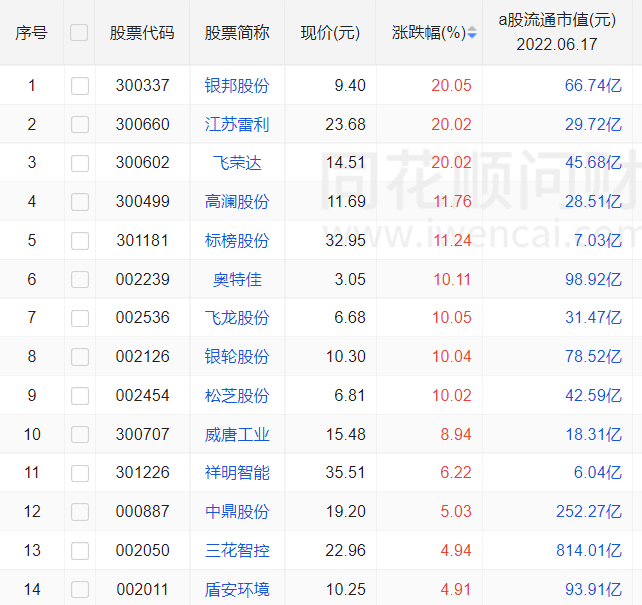Open market cap value 29.72亿
Viewport: 642px width, 605px height.
click(x=593, y=124)
